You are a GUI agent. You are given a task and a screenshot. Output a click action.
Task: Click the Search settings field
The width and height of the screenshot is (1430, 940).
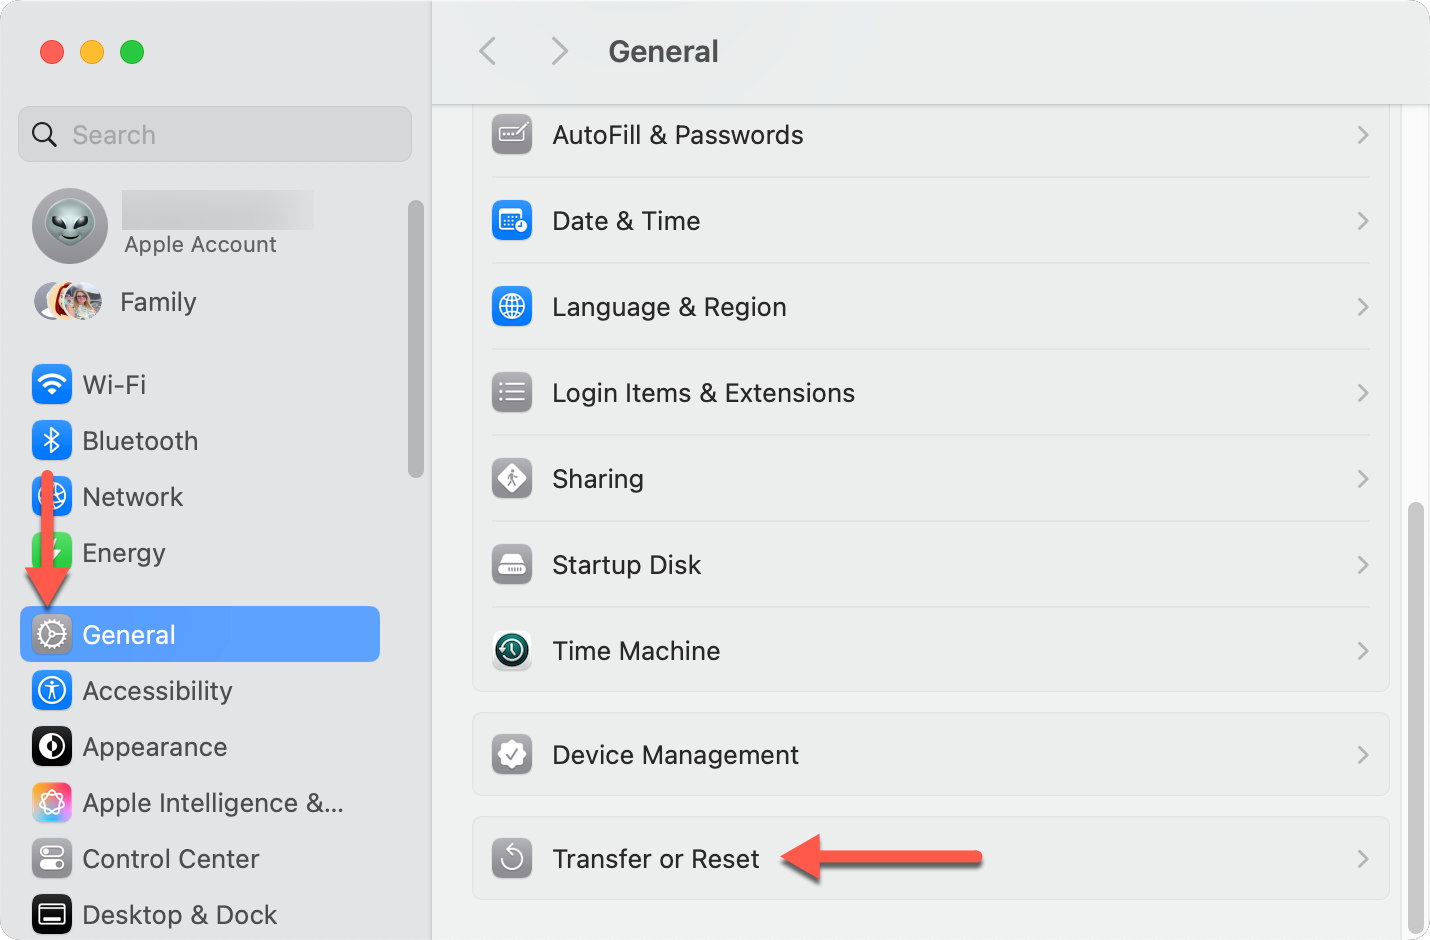(215, 134)
